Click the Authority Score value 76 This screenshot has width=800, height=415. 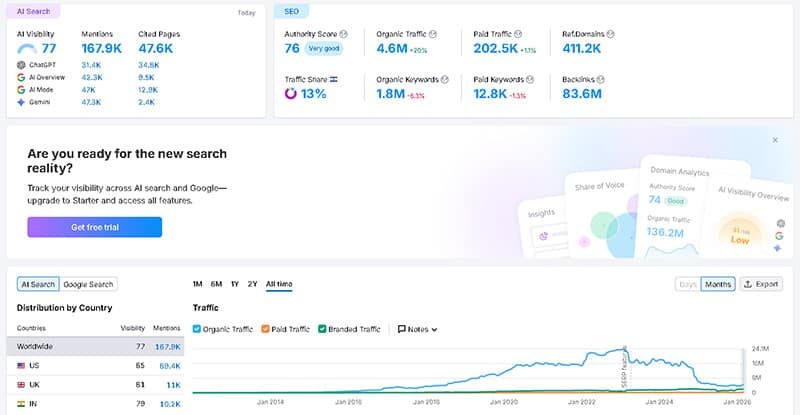(292, 48)
